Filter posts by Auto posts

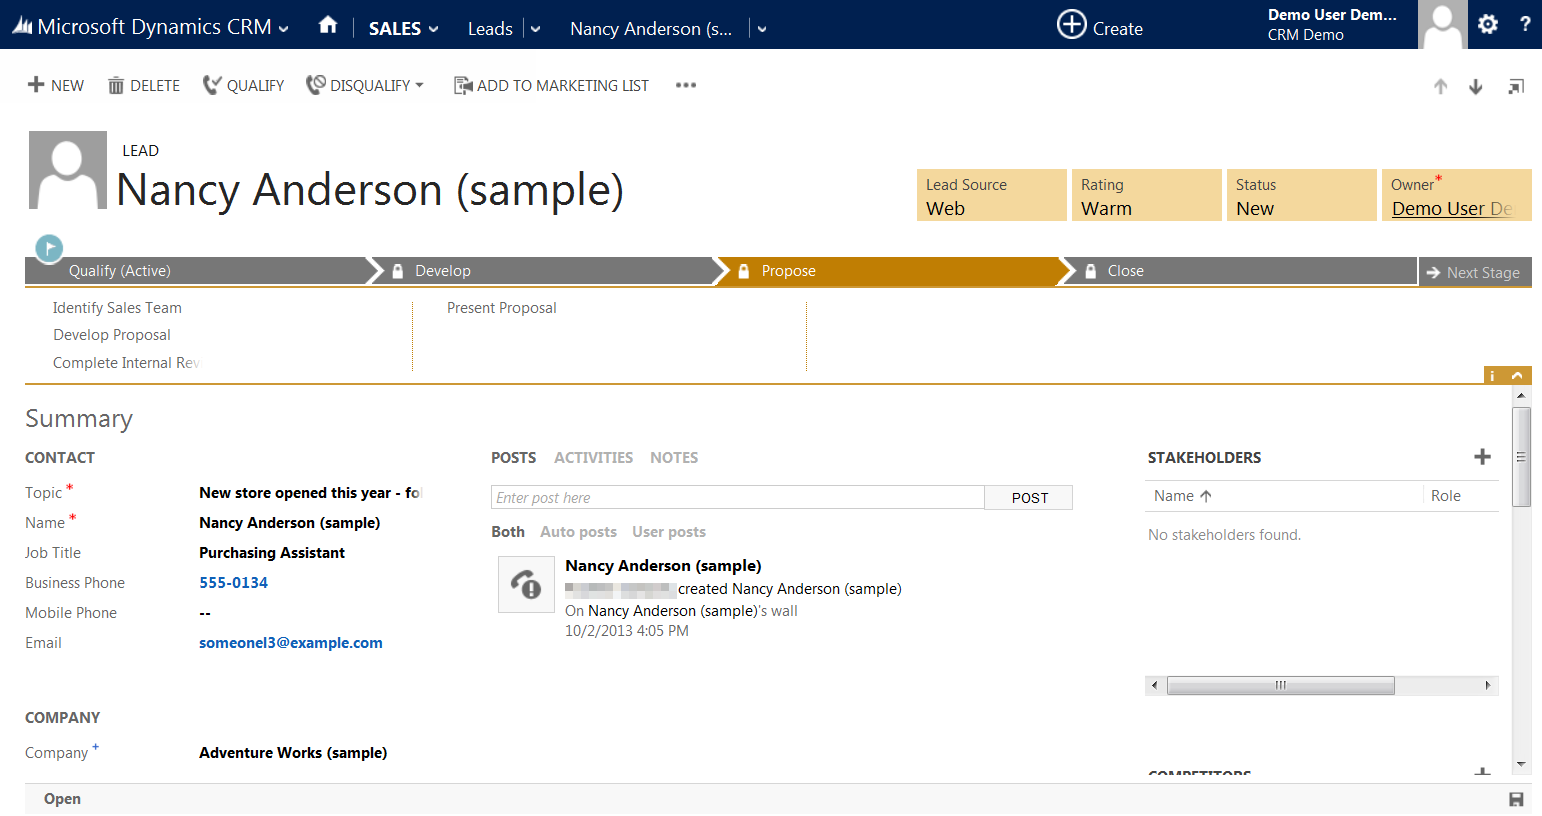pyautogui.click(x=578, y=532)
